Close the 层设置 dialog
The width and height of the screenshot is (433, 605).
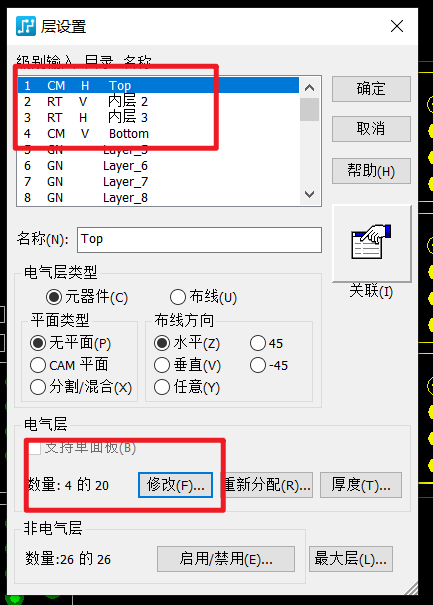tap(397, 26)
